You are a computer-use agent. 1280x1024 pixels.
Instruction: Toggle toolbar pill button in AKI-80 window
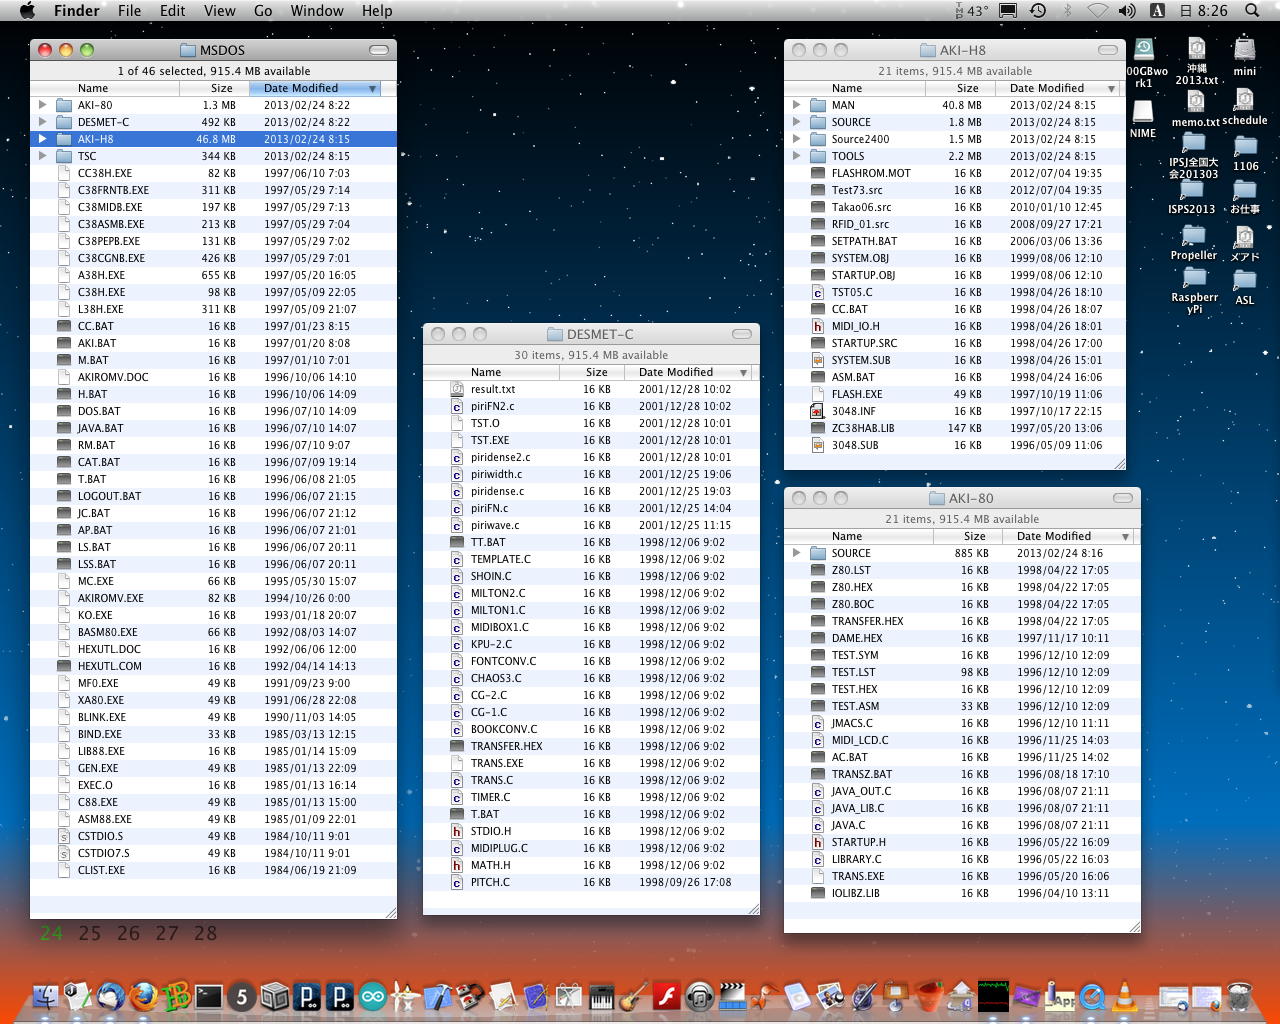1123,498
